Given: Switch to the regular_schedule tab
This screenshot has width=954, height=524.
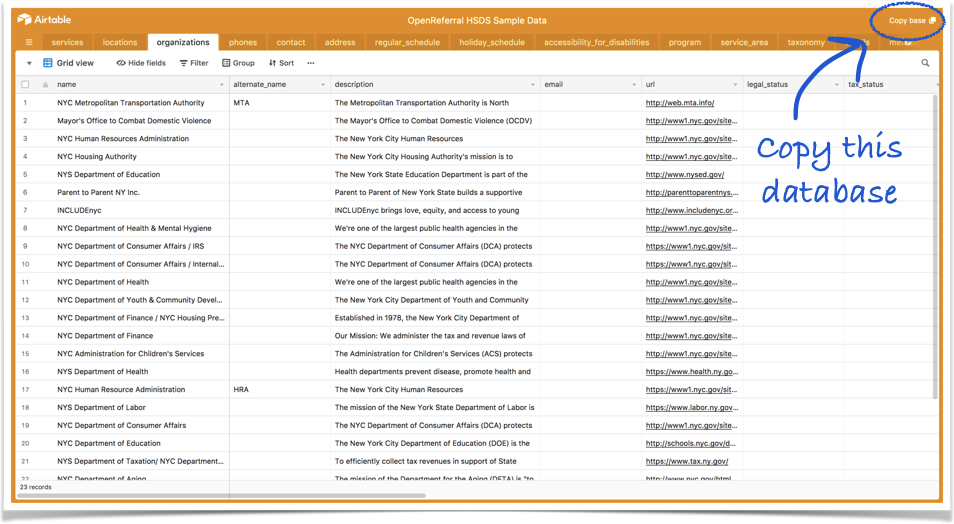Looking at the screenshot, I should click(407, 43).
